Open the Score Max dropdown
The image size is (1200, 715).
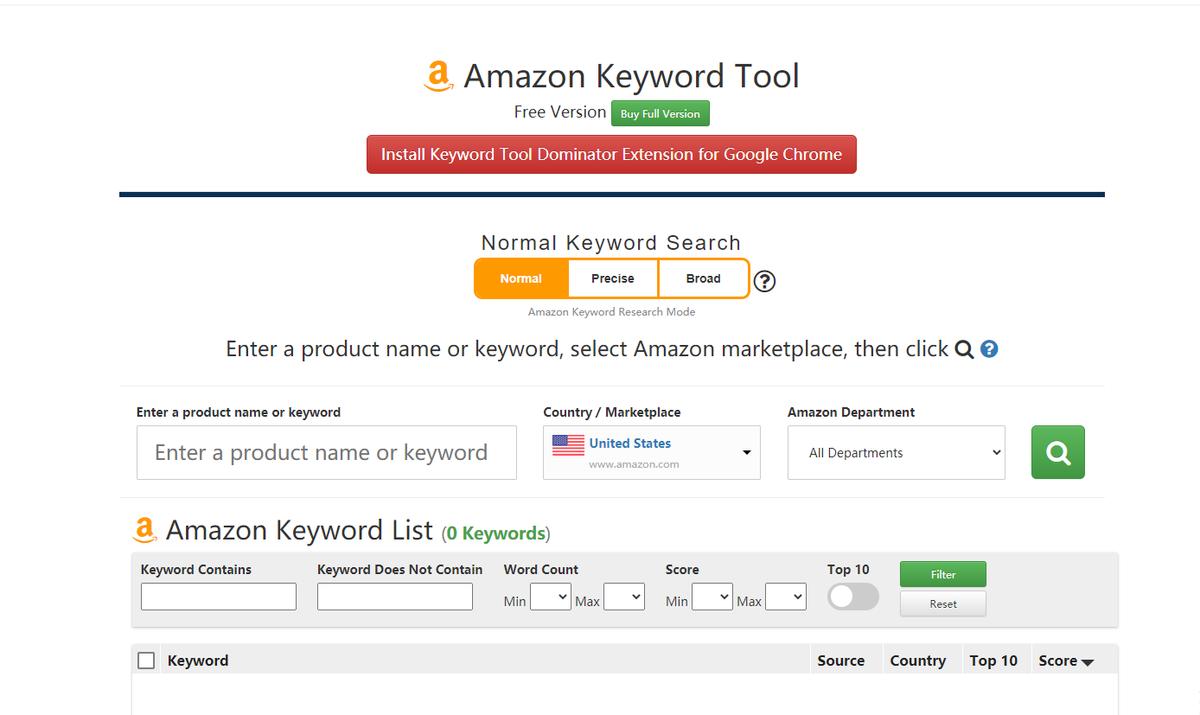(x=785, y=598)
